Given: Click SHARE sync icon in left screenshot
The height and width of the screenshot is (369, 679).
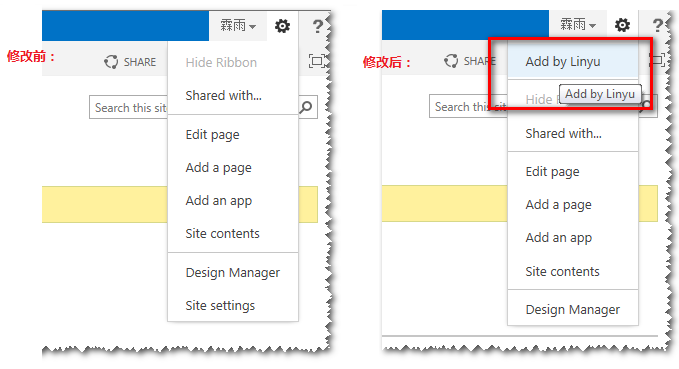Looking at the screenshot, I should 111,62.
